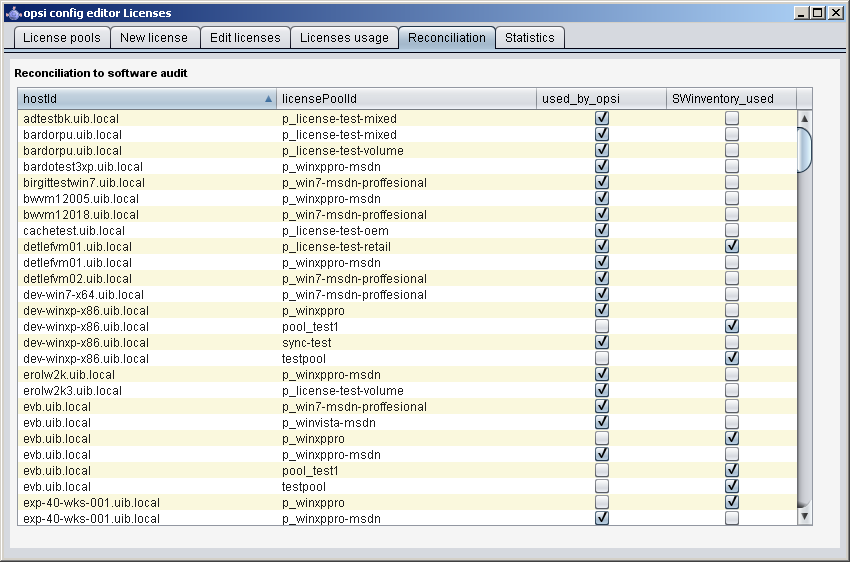Select host cell birgittestwin7.uib.local
850x562 pixels.
click(x=147, y=183)
